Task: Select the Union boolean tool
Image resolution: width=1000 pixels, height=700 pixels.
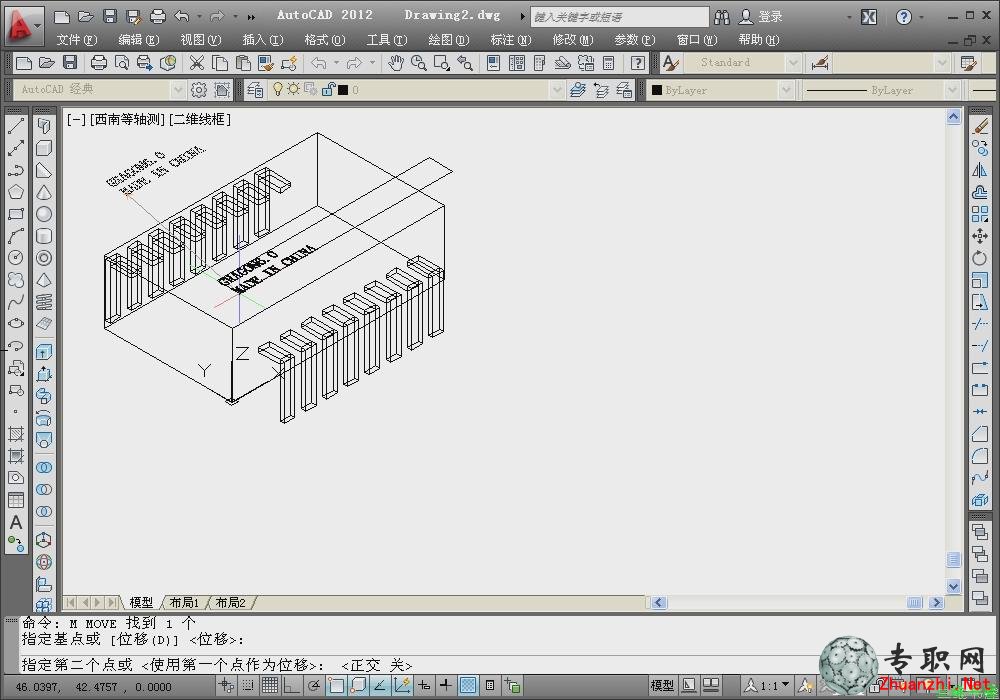Action: pos(44,467)
